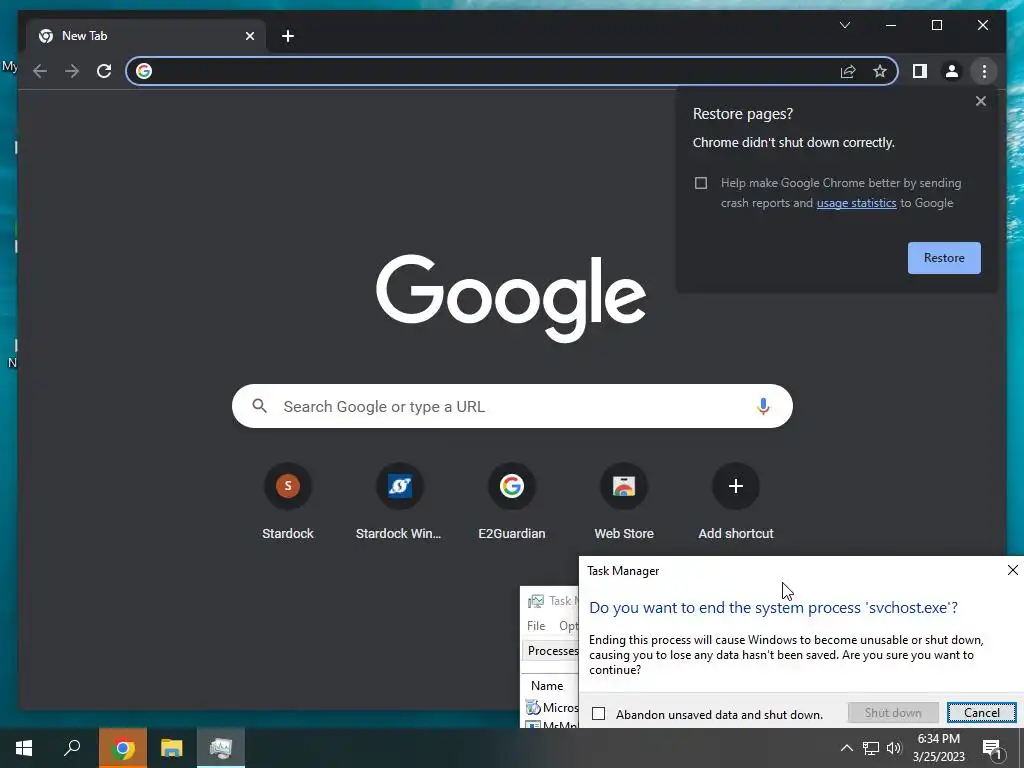Click the Chrome icon in taskbar

click(123, 748)
